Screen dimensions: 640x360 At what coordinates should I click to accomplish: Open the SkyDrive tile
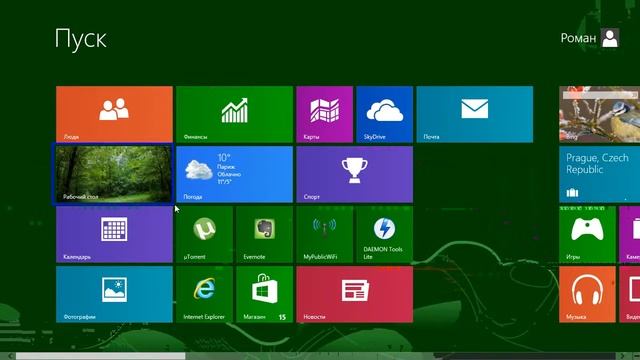384,114
